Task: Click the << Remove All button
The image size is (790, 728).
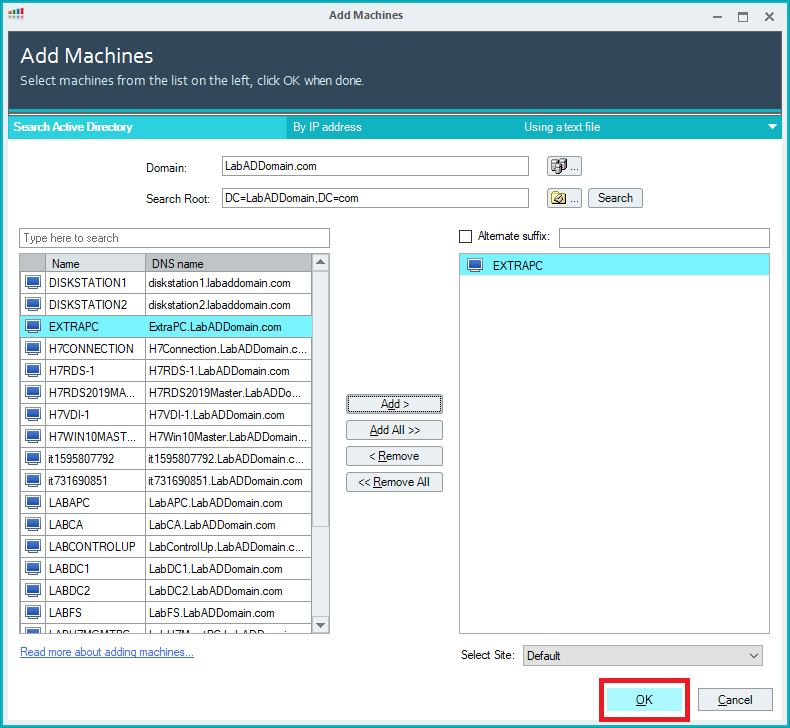Action: point(394,482)
